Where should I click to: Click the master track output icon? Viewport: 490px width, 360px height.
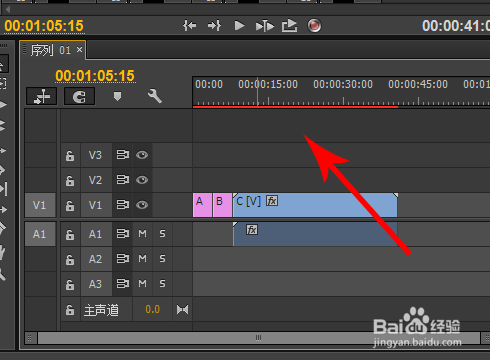click(182, 310)
